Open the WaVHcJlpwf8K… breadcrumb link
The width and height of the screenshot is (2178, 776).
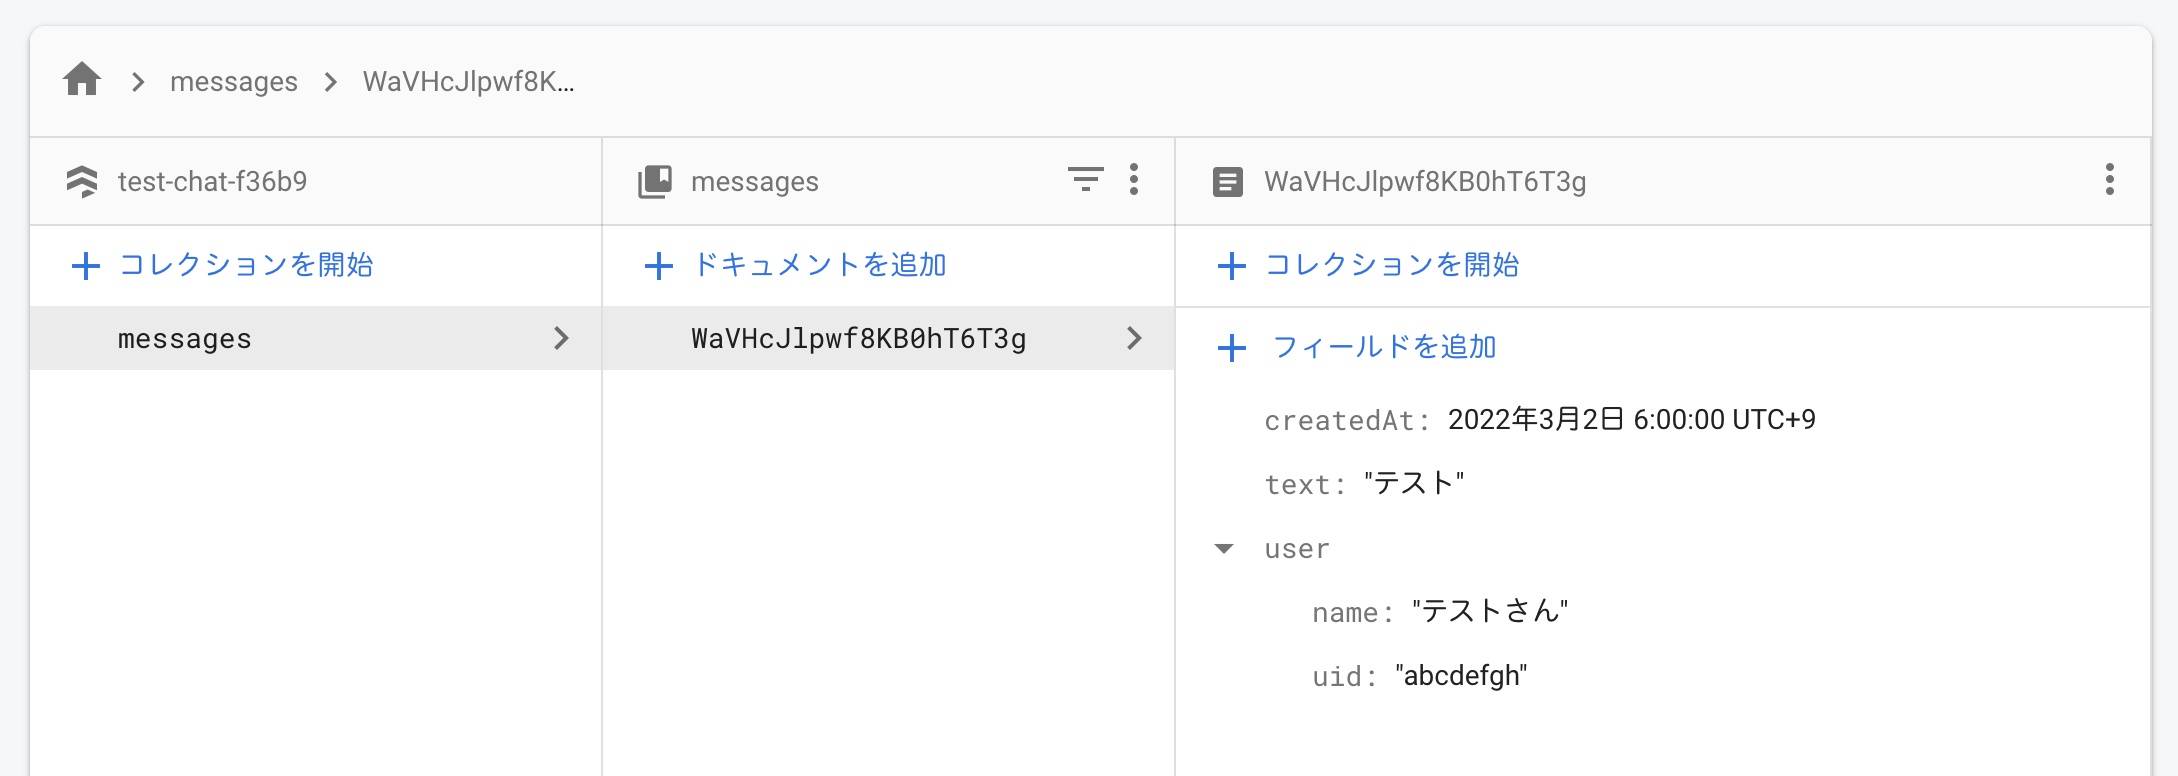click(468, 81)
